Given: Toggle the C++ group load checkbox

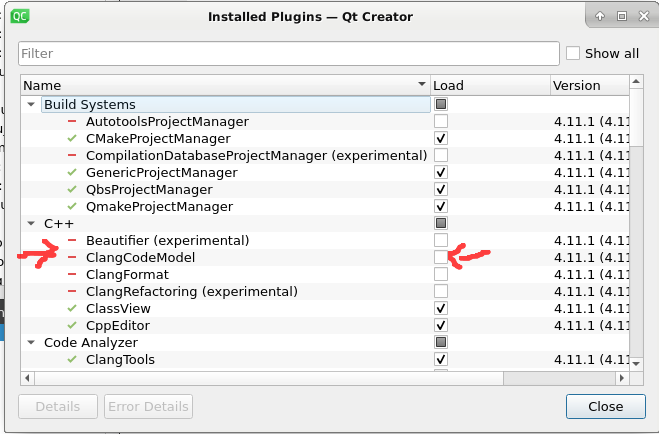Looking at the screenshot, I should tap(441, 223).
